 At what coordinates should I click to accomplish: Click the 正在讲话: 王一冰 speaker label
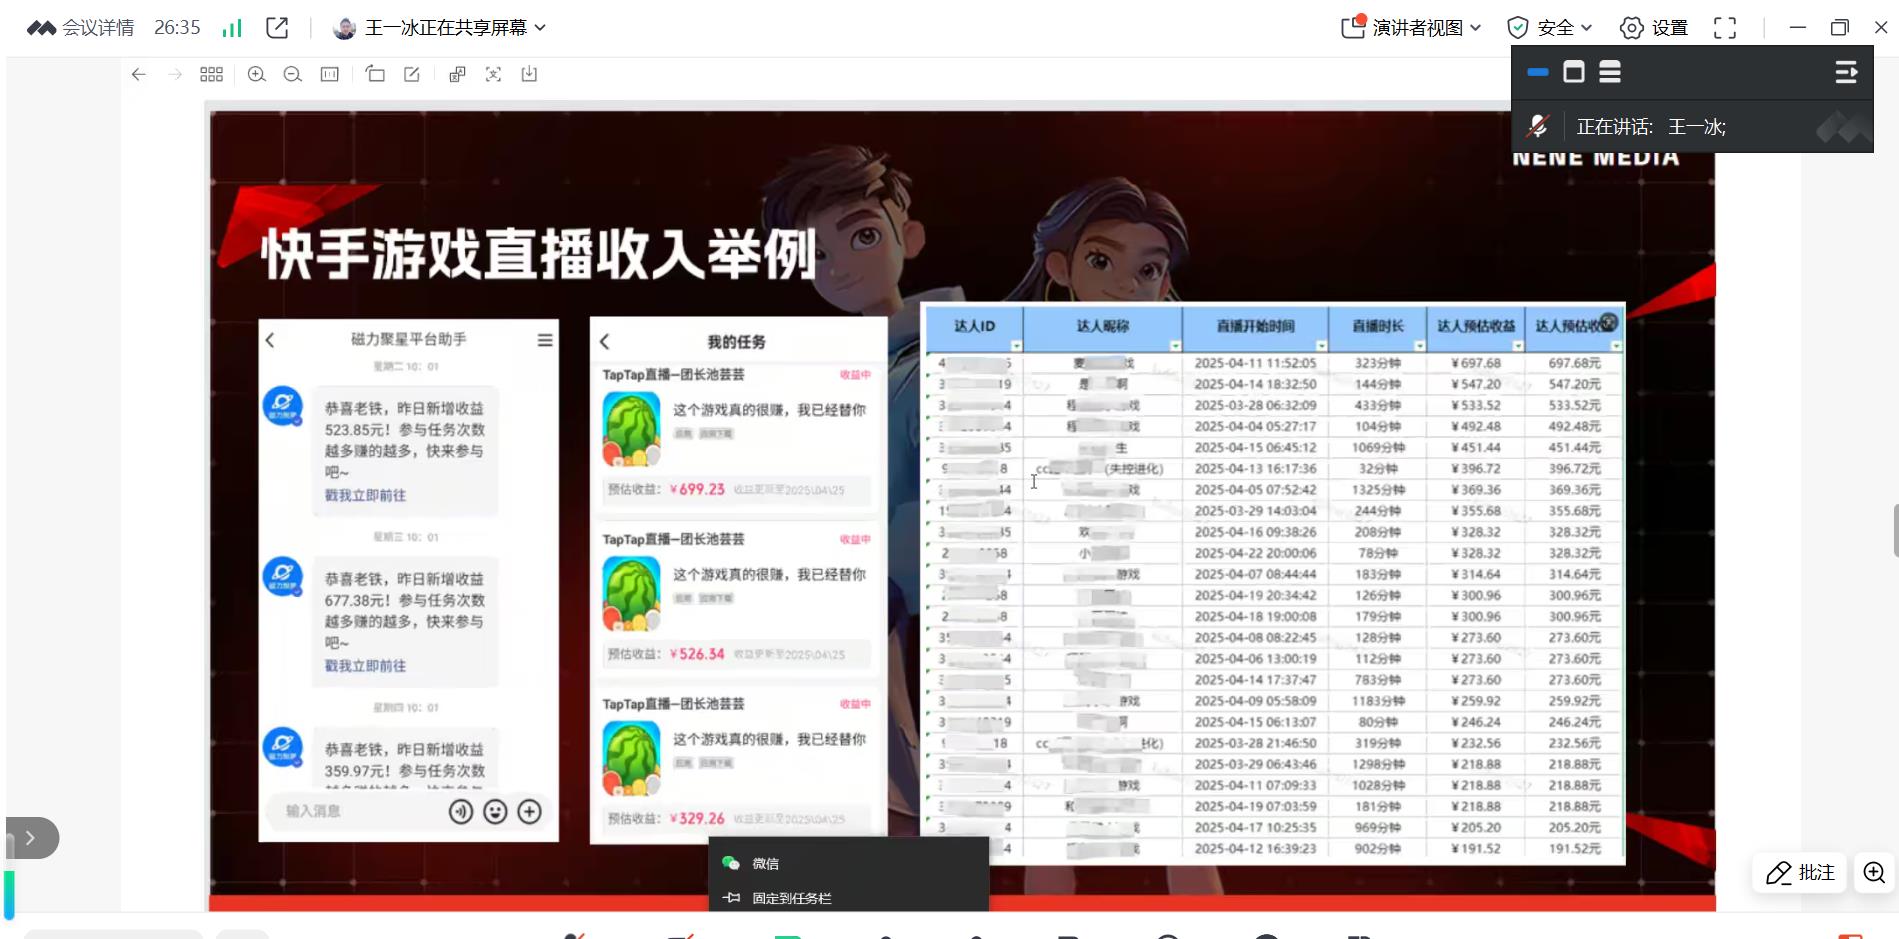coord(1651,127)
